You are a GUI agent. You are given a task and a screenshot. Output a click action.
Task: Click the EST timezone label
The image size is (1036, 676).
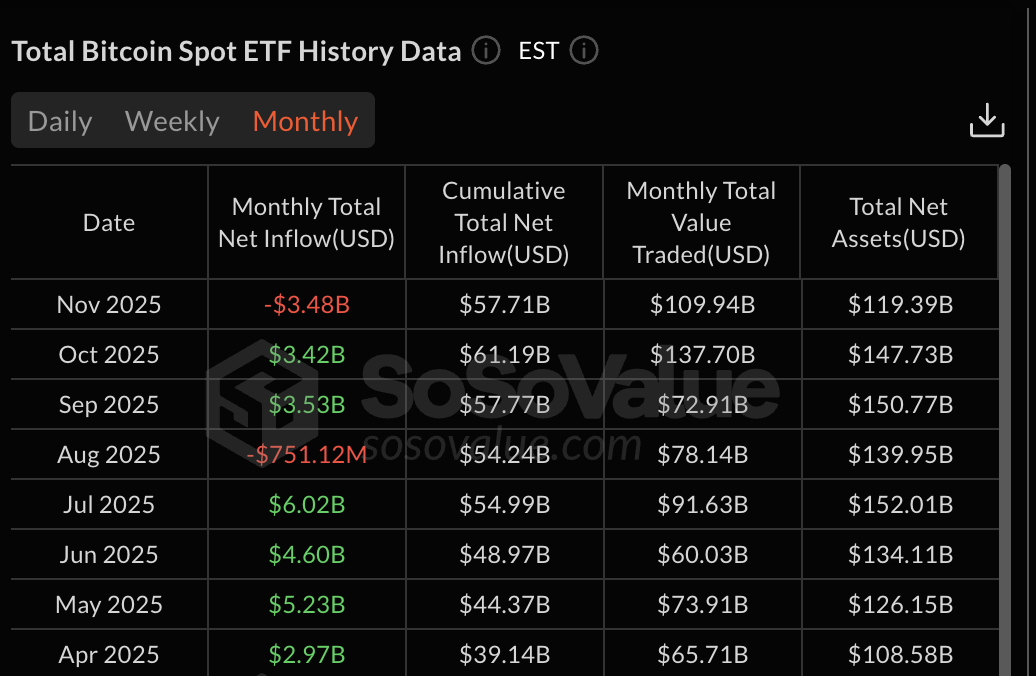pyautogui.click(x=538, y=50)
